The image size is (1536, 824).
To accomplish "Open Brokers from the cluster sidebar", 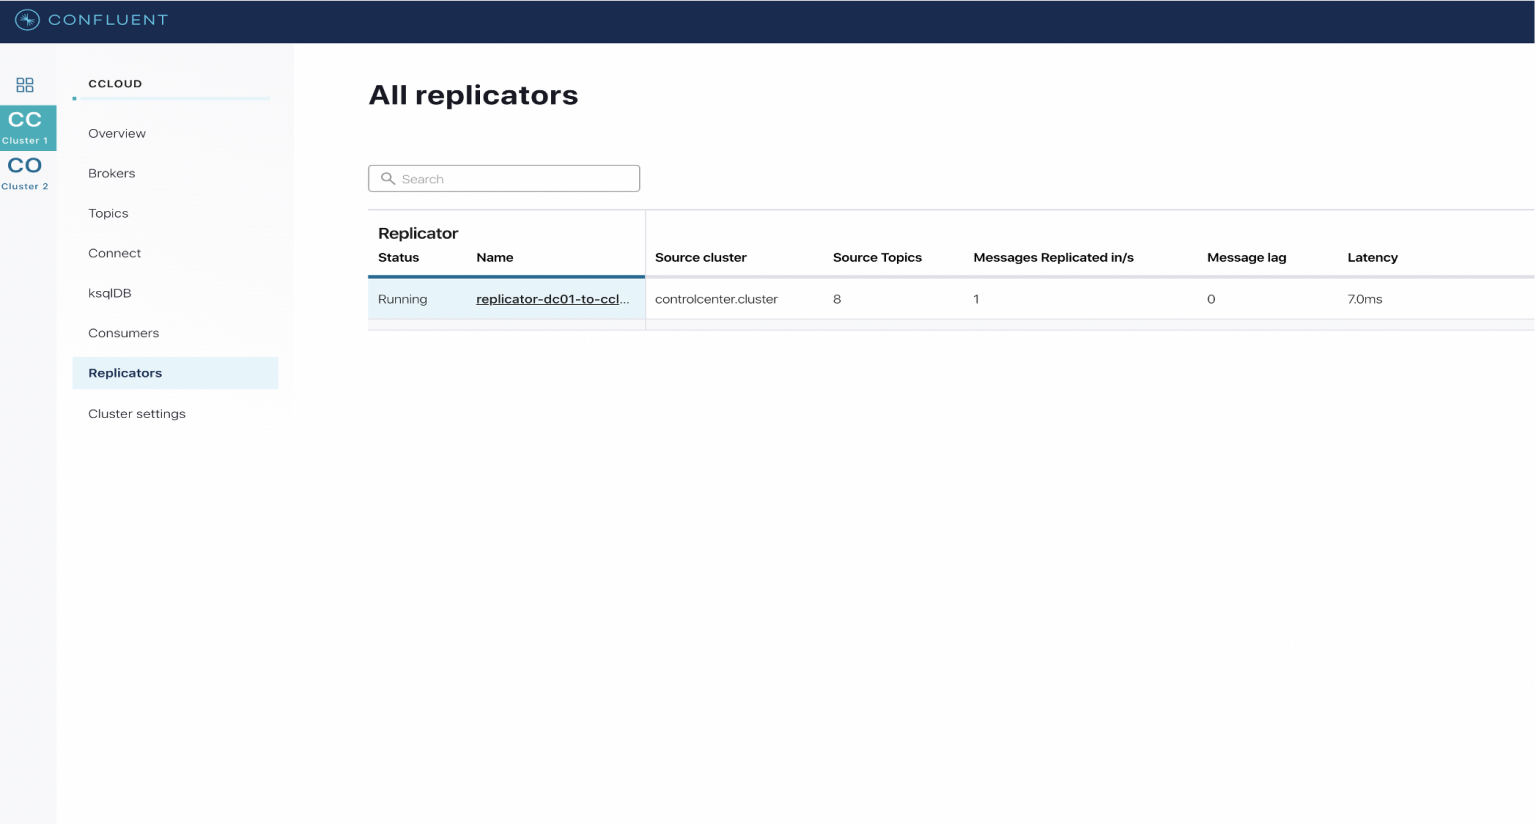I will coord(111,173).
